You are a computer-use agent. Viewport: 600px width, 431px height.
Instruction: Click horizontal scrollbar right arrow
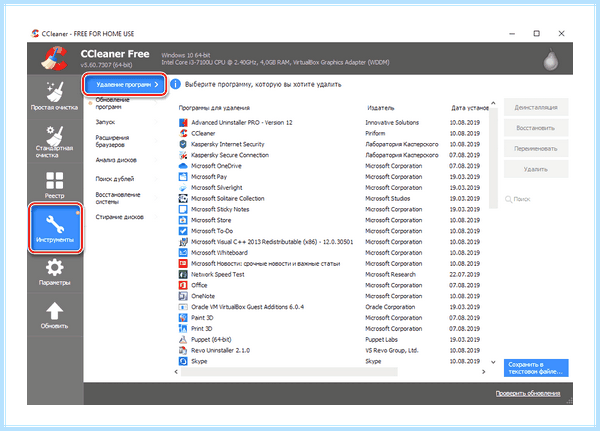(x=483, y=372)
